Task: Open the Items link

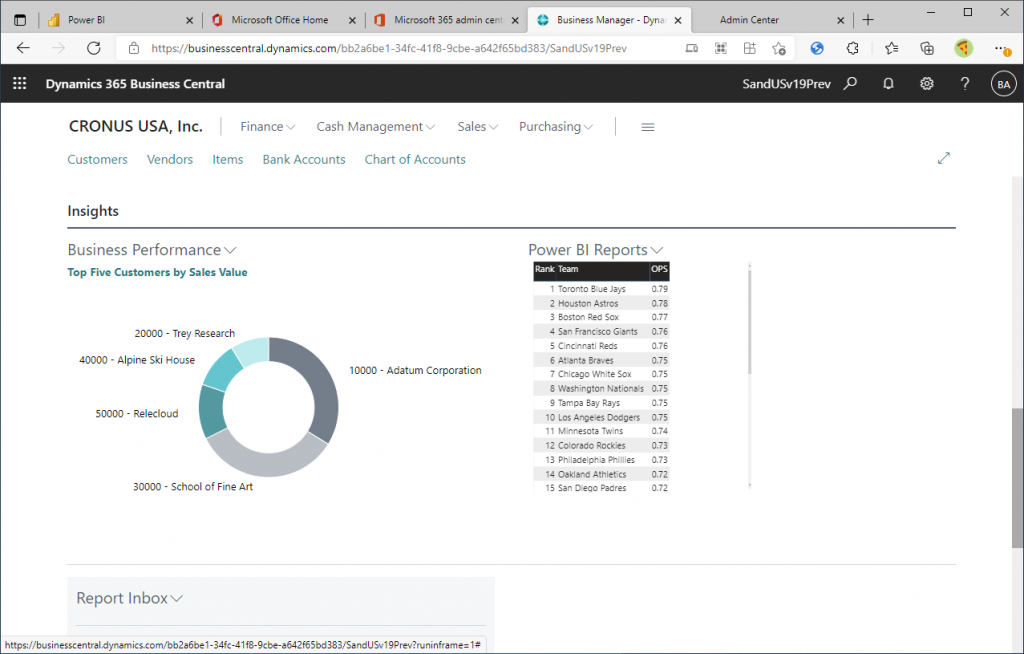Action: [x=227, y=159]
